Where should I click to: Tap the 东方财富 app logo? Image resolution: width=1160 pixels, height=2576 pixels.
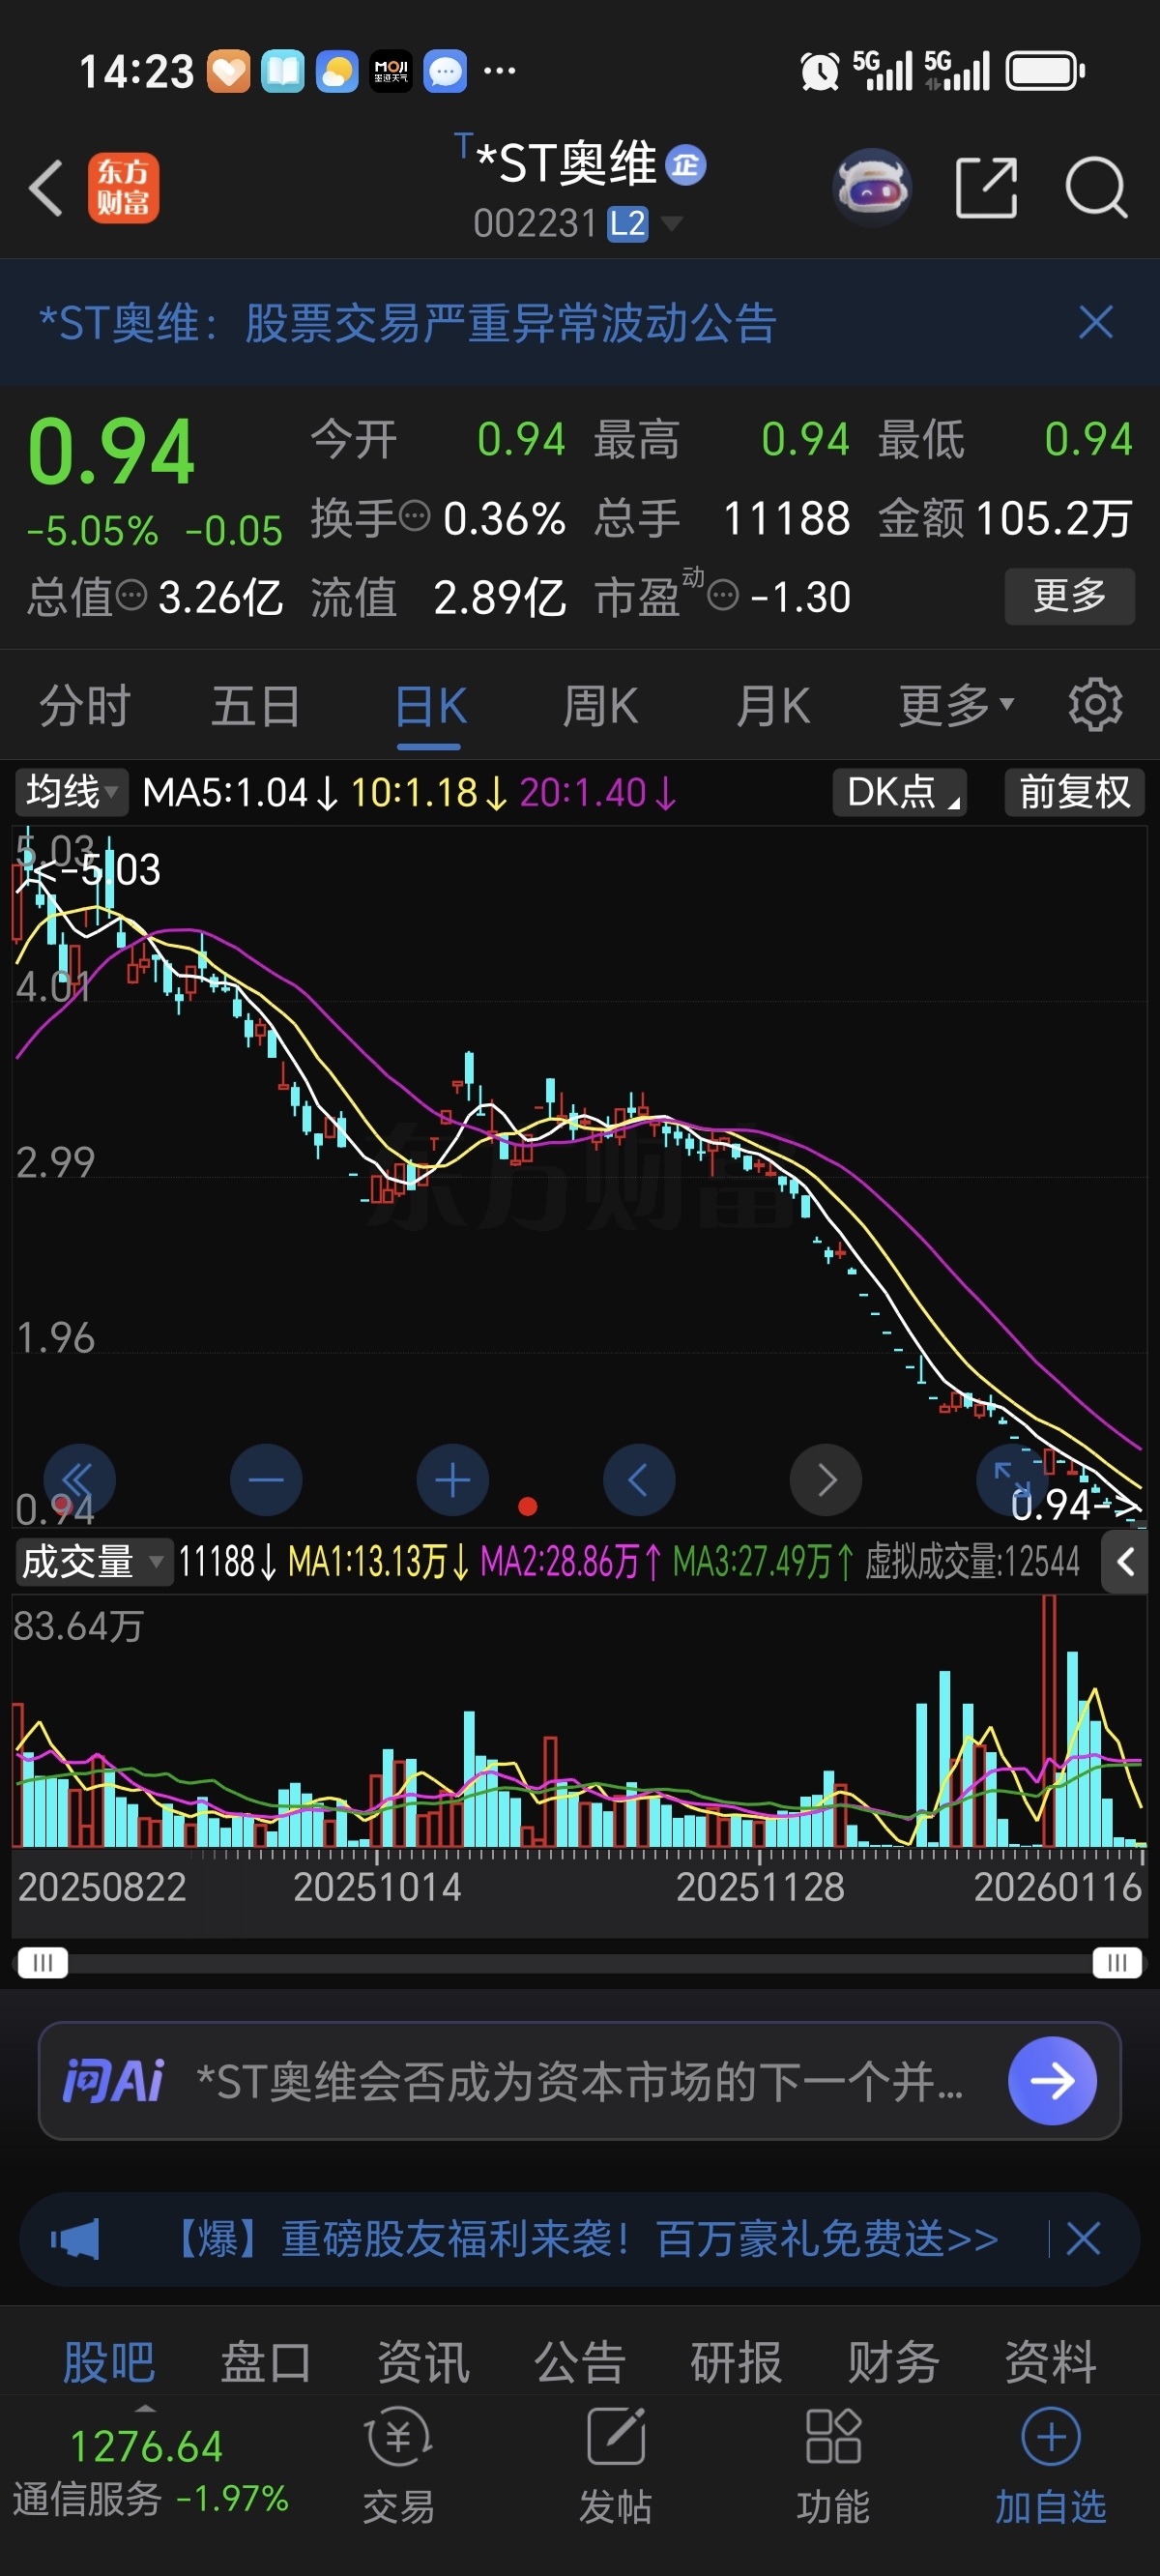[x=124, y=188]
